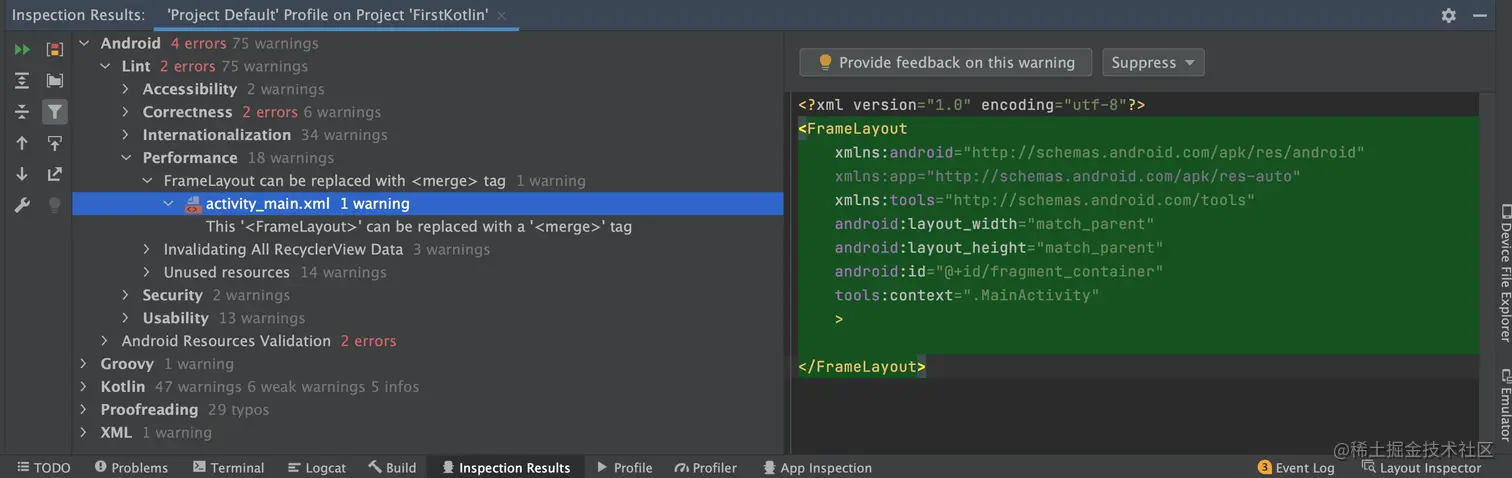
Task: Toggle Group by Severity icon
Action: pos(55,49)
